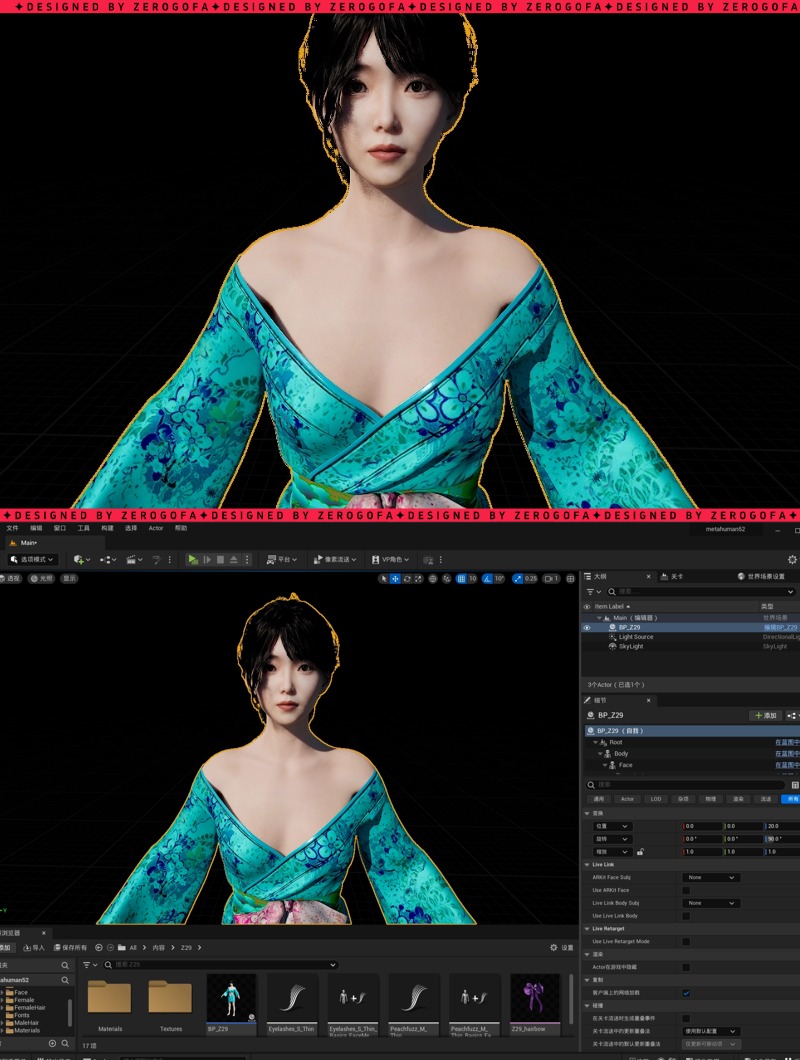
Task: Click the outliner filter icon
Action: tap(592, 592)
